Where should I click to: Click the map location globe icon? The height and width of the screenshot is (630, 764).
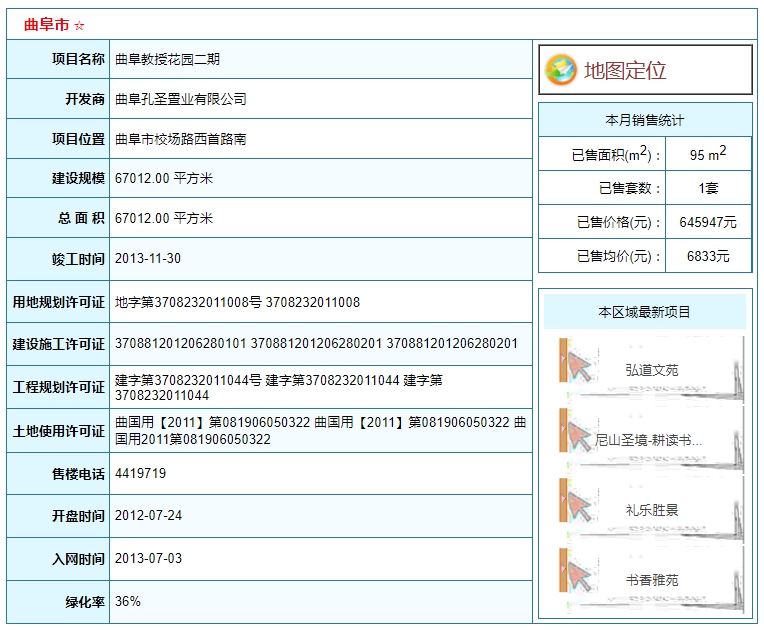pyautogui.click(x=561, y=70)
